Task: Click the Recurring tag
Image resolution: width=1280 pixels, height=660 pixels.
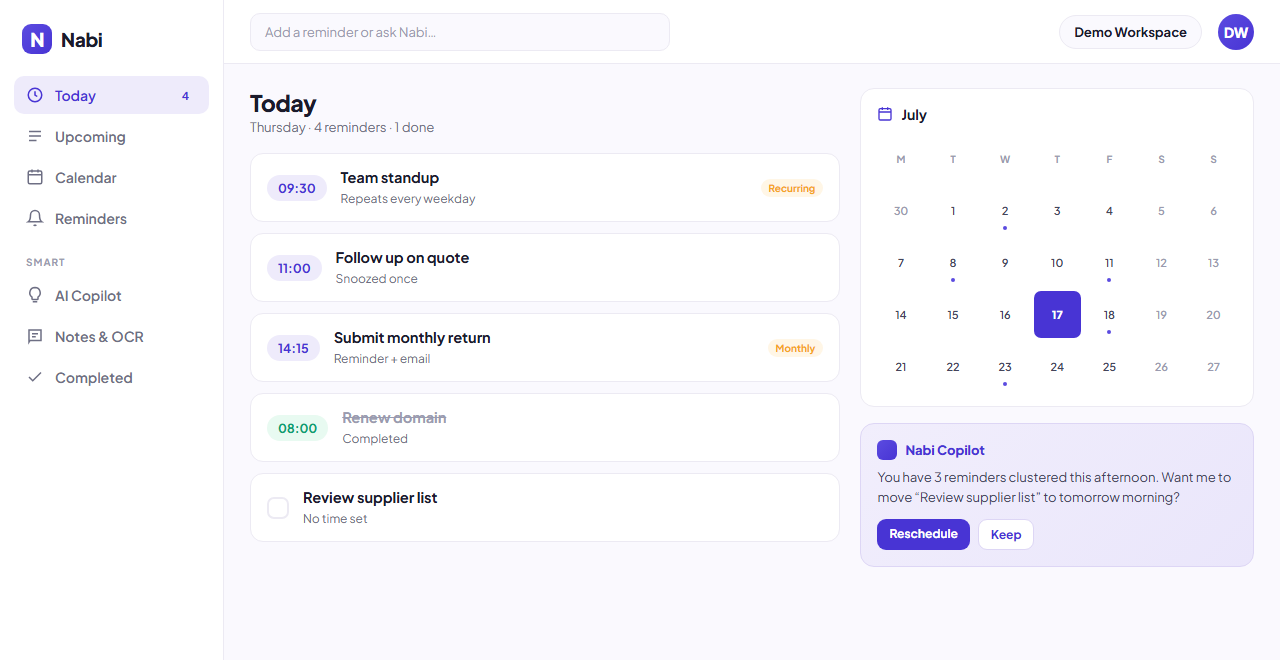Action: click(x=792, y=188)
